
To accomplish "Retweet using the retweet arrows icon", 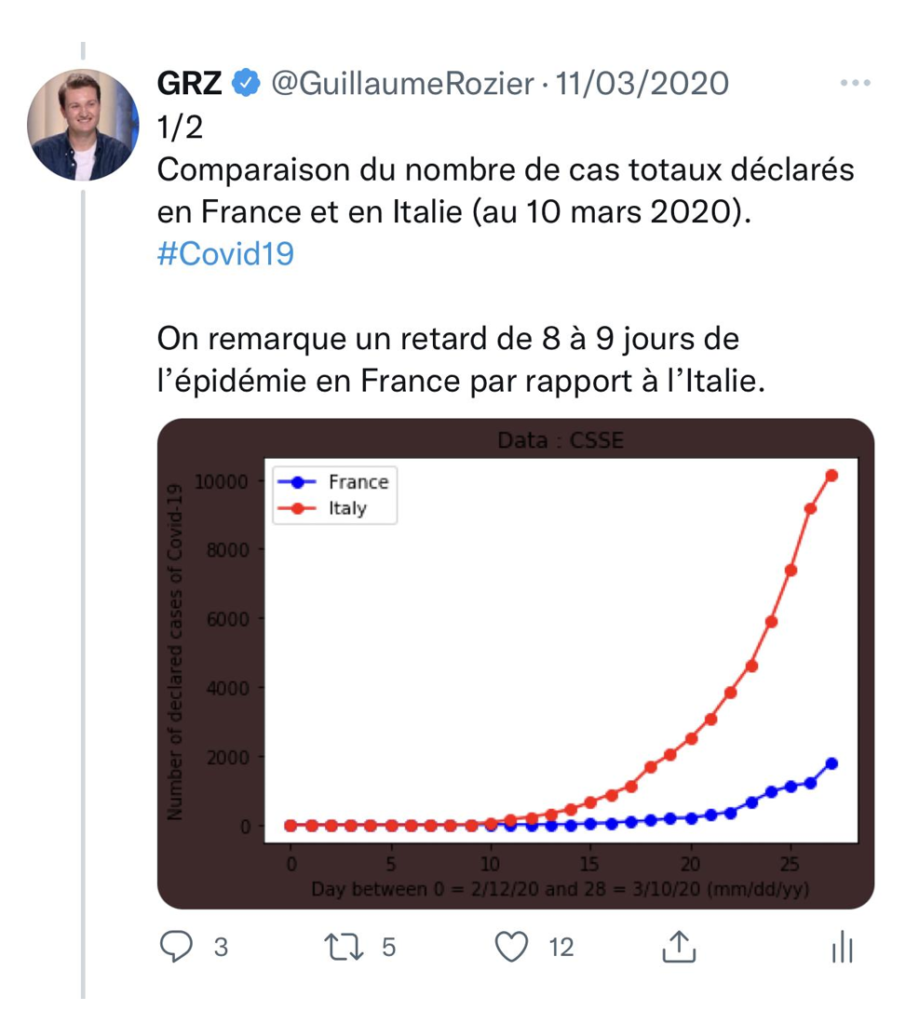I will click(x=344, y=947).
